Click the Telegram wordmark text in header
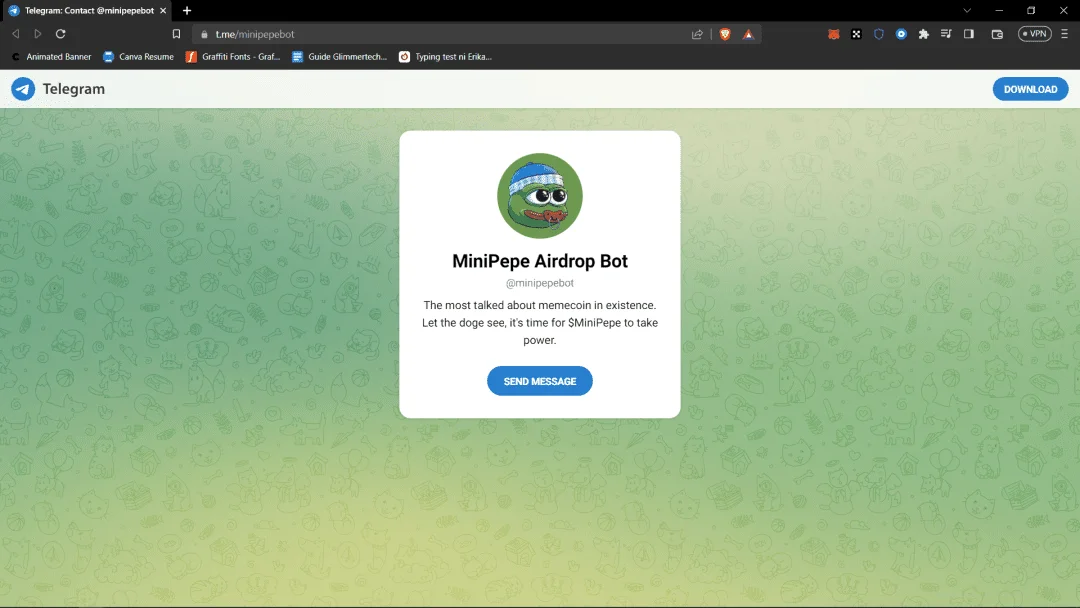The width and height of the screenshot is (1080, 608). pos(74,89)
